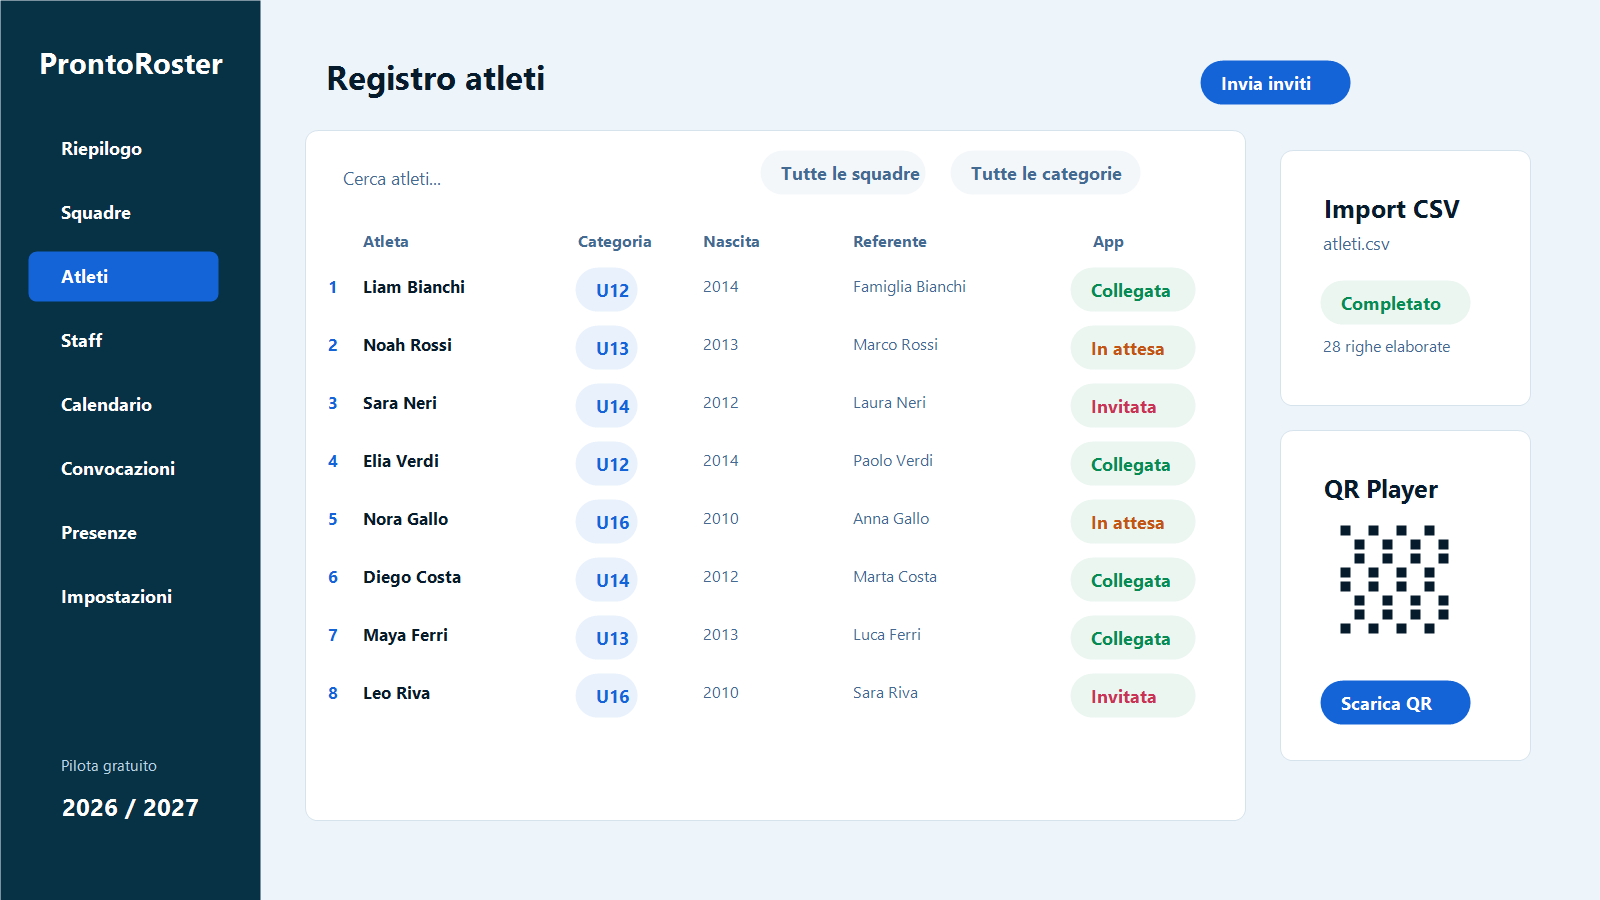Click Invitata status for Leo Riva
The image size is (1600, 900).
[1132, 696]
